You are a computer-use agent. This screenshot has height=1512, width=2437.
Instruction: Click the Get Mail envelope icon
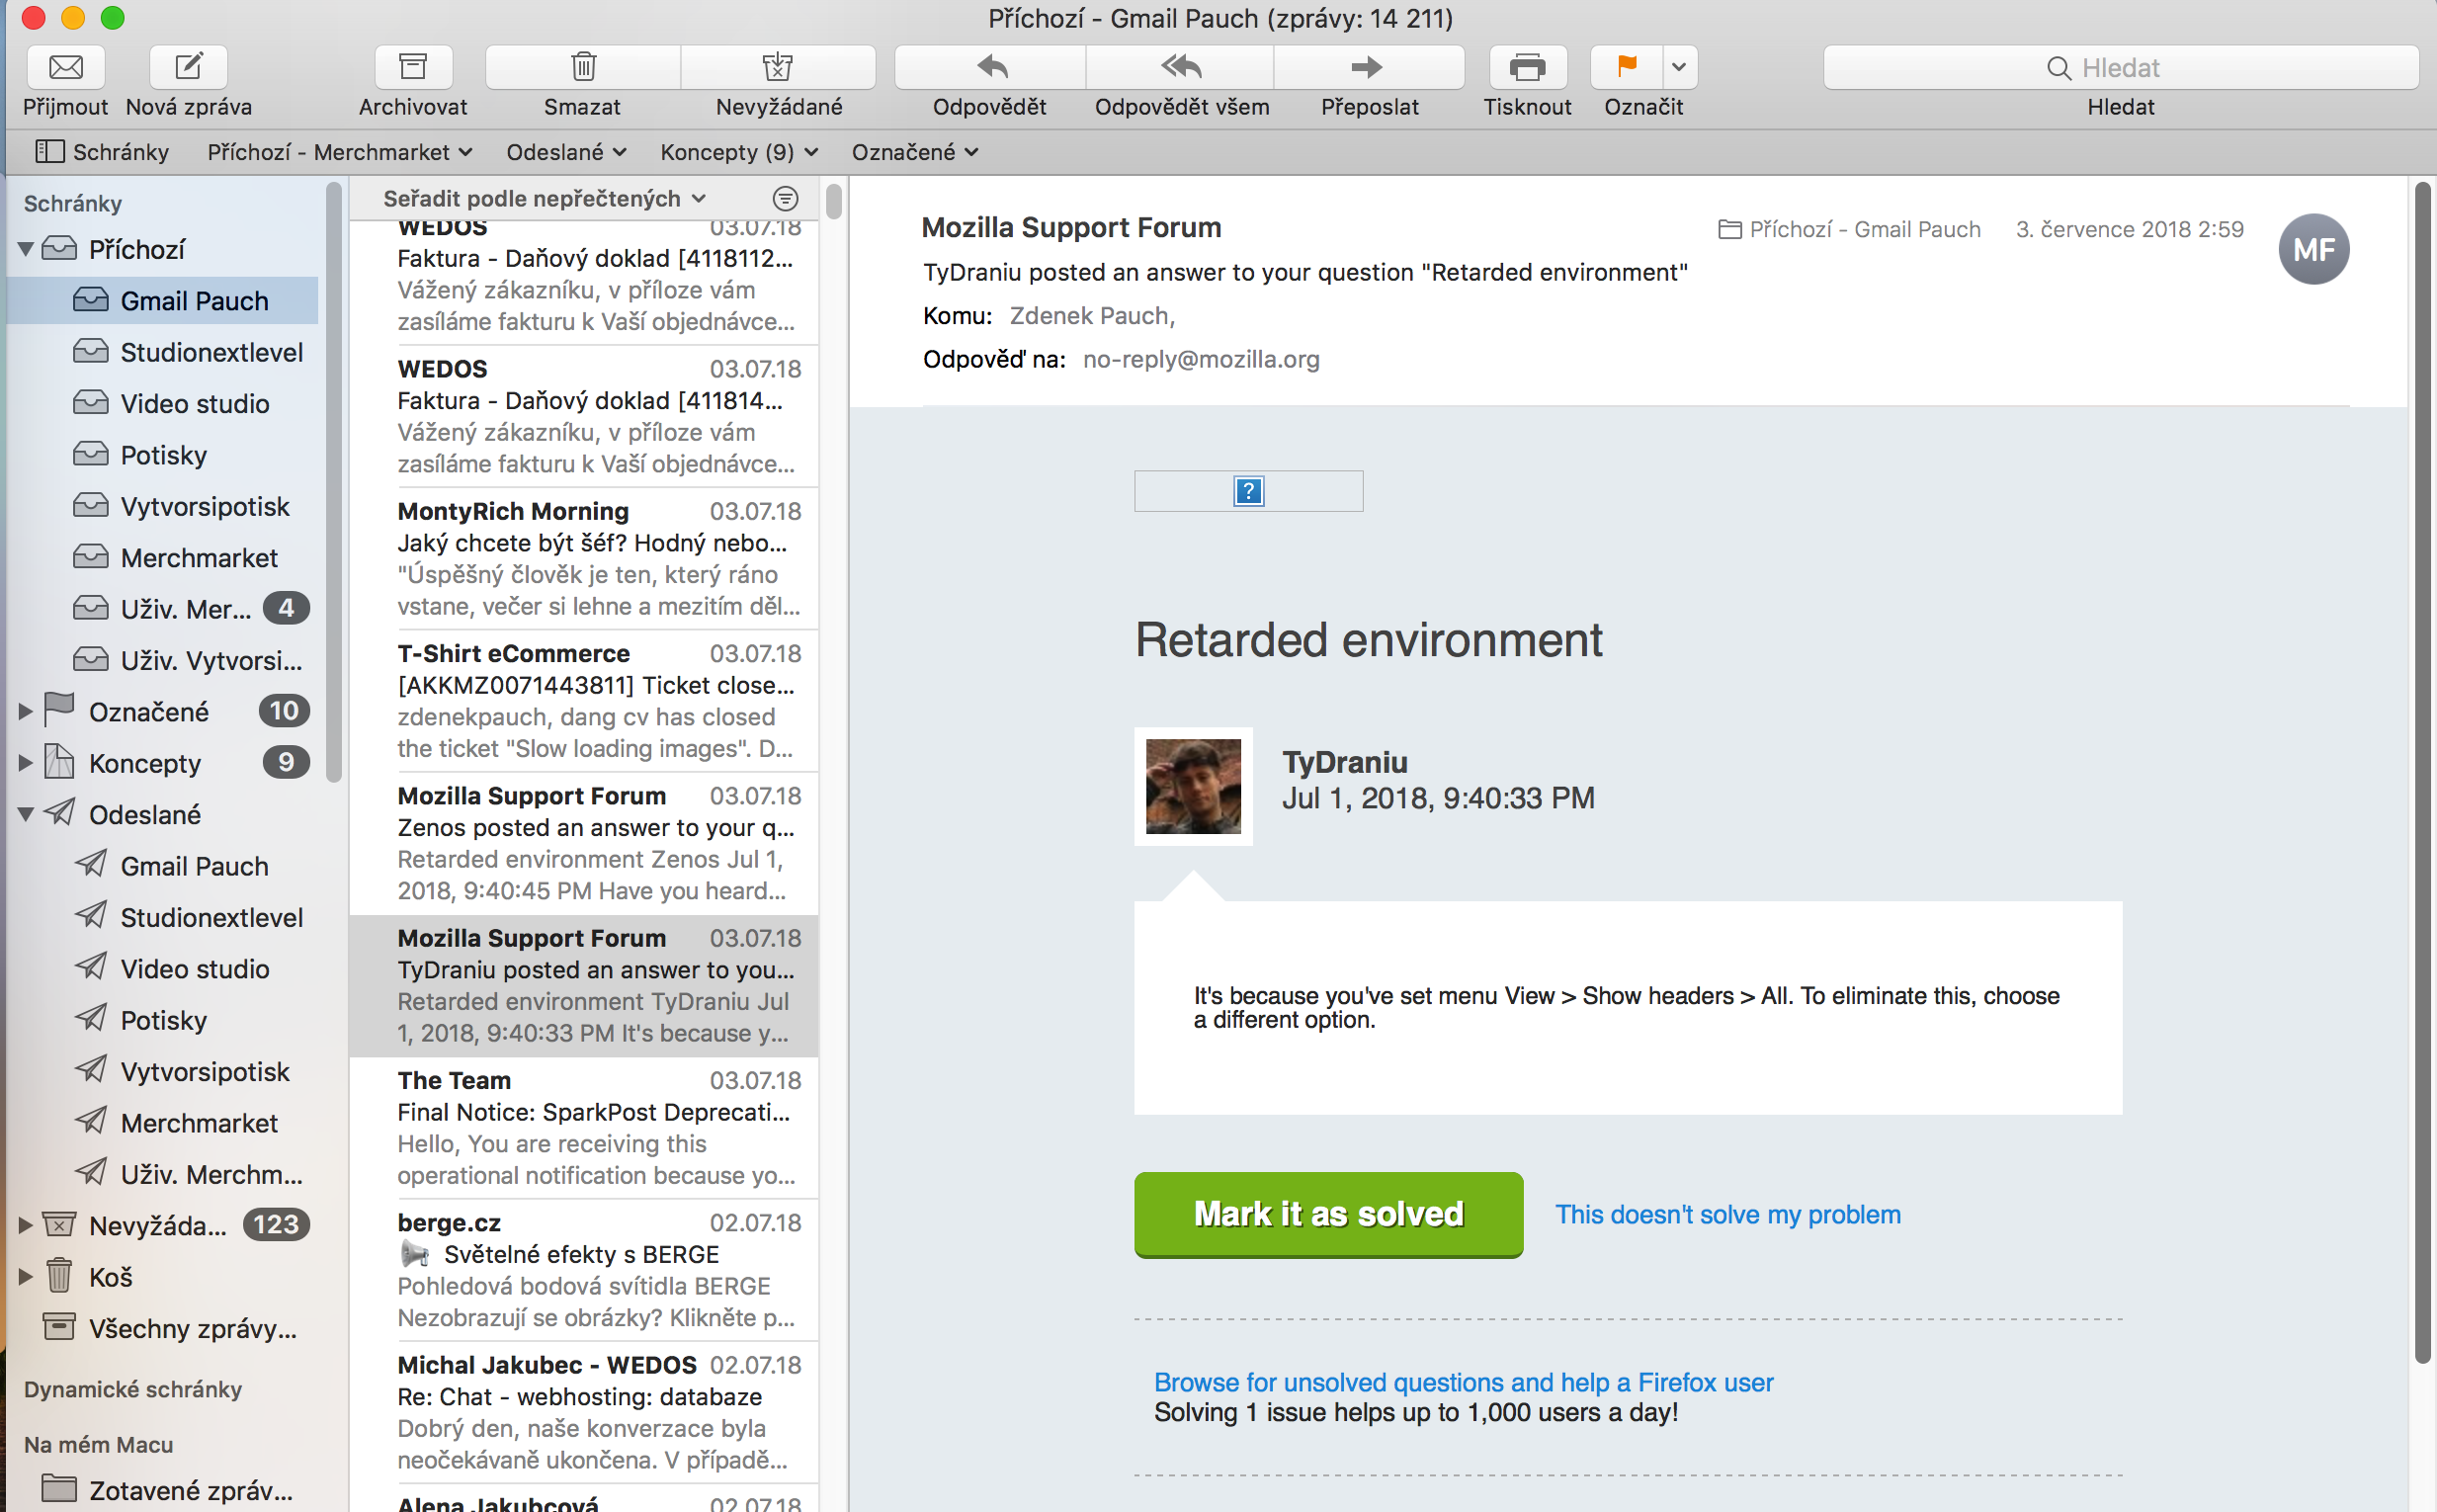[x=66, y=67]
